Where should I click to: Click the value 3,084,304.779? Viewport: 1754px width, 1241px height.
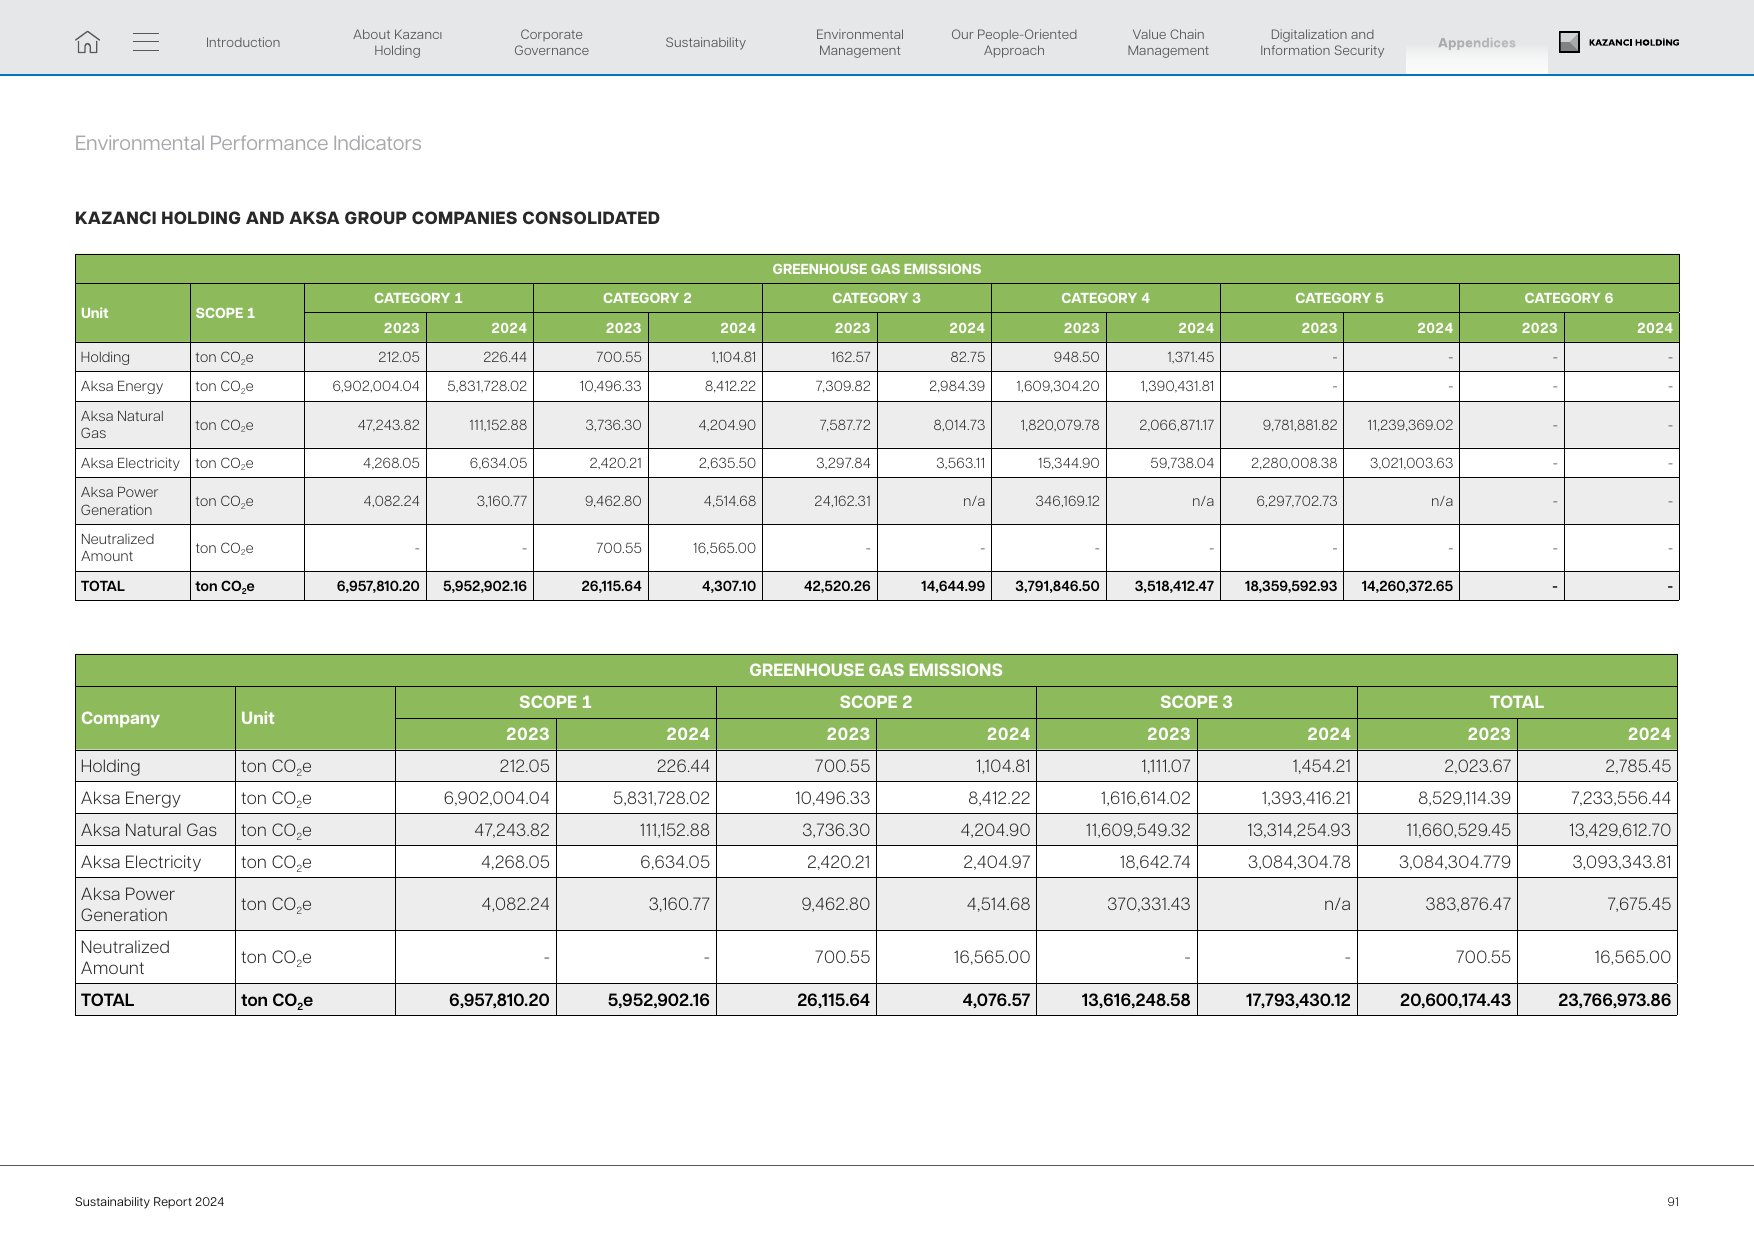pos(1454,862)
